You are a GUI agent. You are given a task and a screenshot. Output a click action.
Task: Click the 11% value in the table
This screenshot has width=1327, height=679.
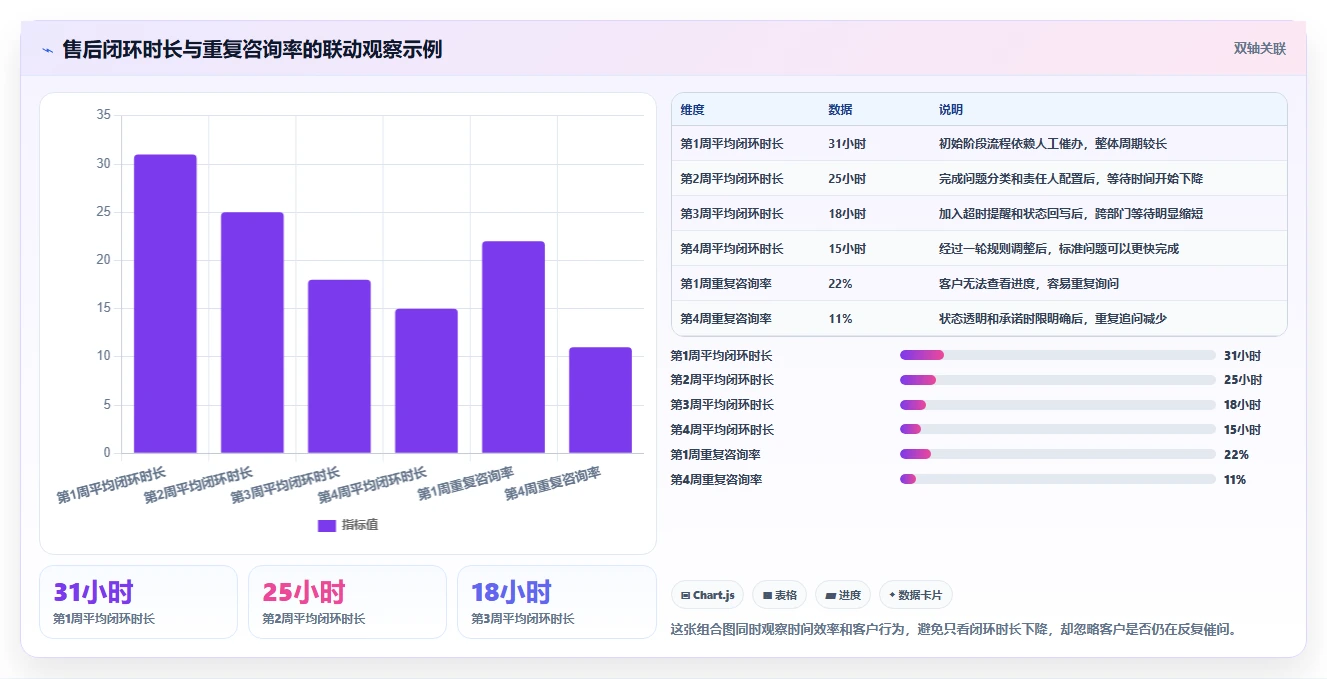pos(840,319)
